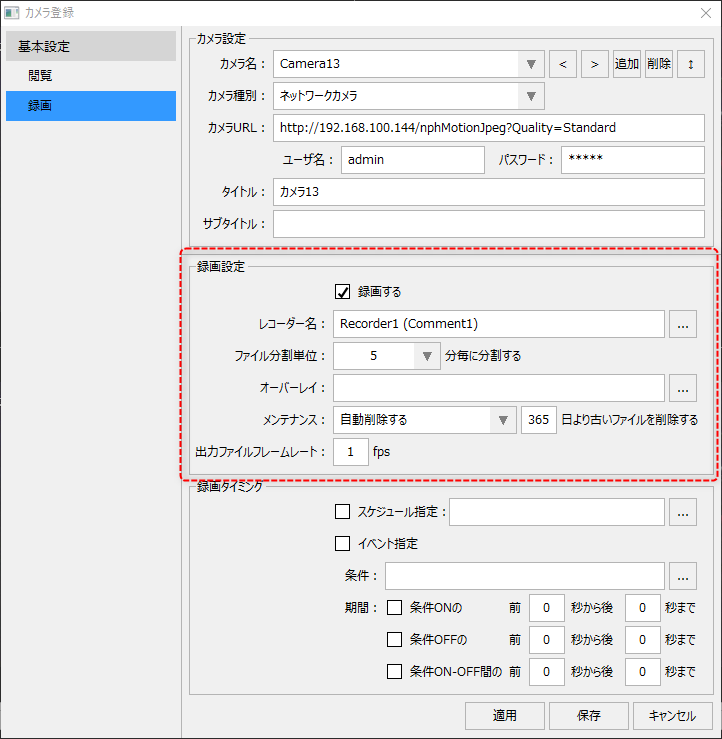Viewport: 722px width, 739px height.
Task: Close the カメラ登録 dialog
Action: (706, 13)
